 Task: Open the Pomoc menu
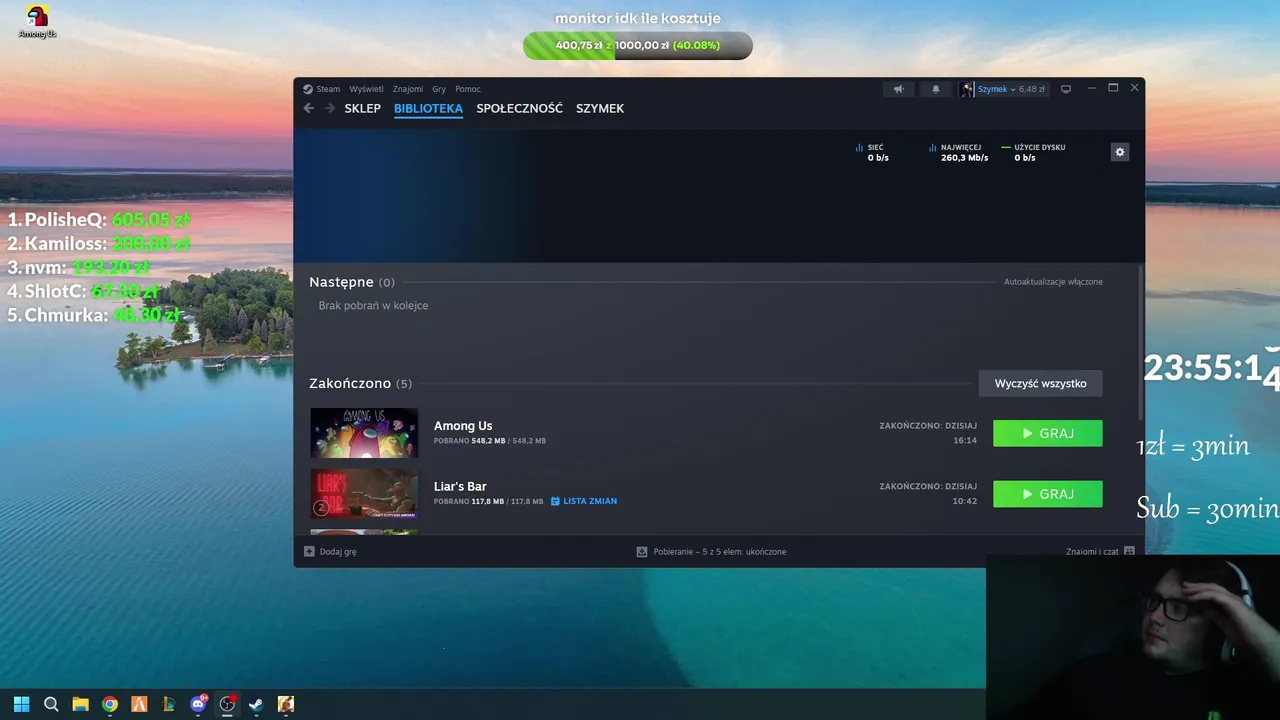pyautogui.click(x=468, y=89)
